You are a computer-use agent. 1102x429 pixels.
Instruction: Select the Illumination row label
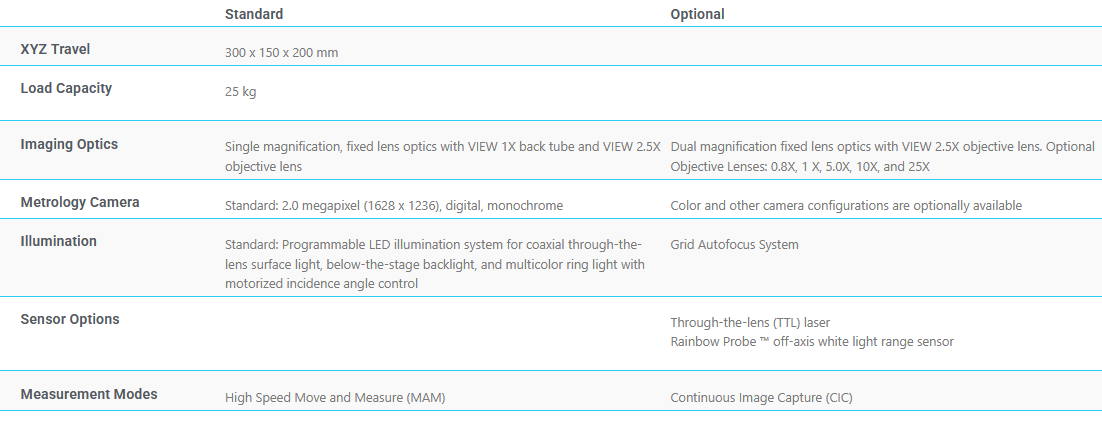pos(59,241)
